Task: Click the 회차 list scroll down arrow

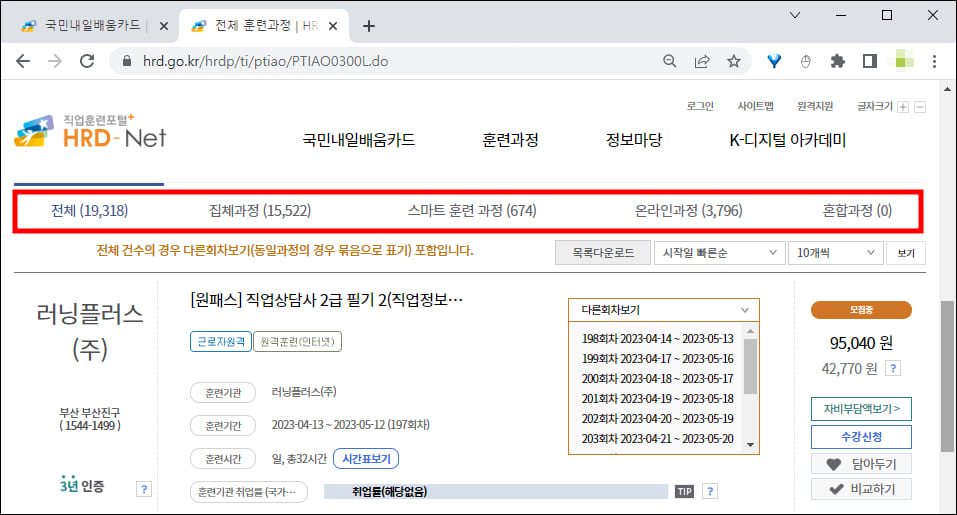Action: 751,445
